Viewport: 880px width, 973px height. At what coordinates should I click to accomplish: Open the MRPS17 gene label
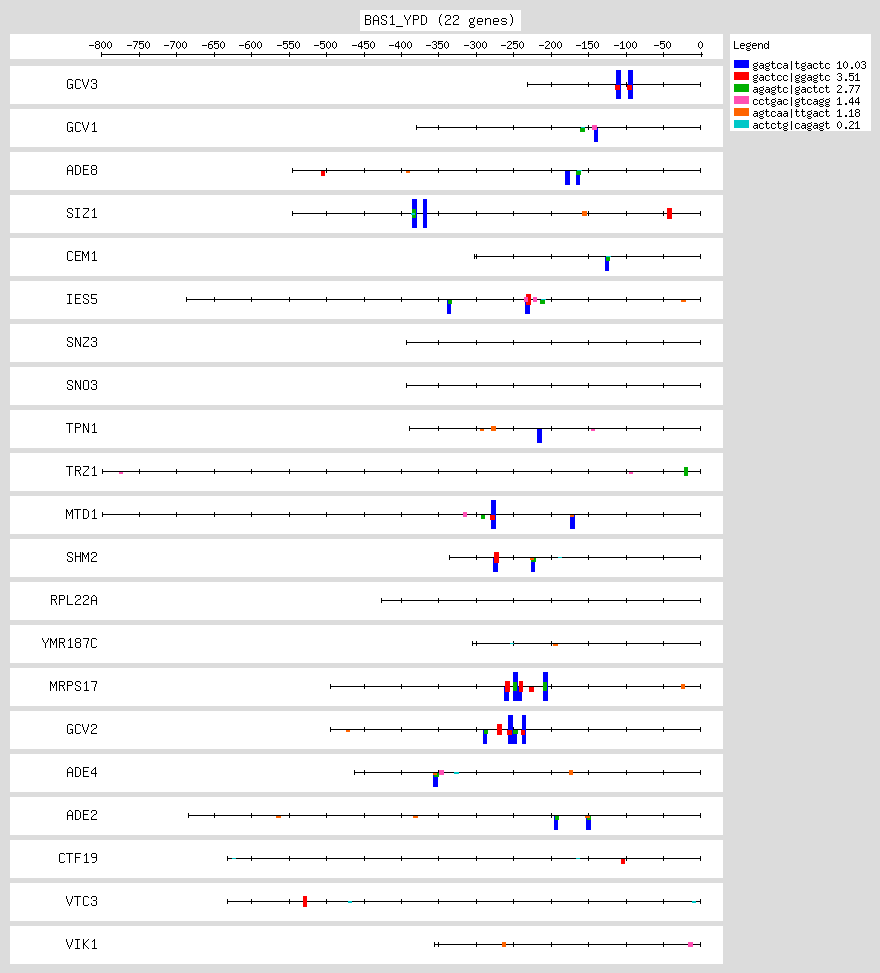coord(75,687)
